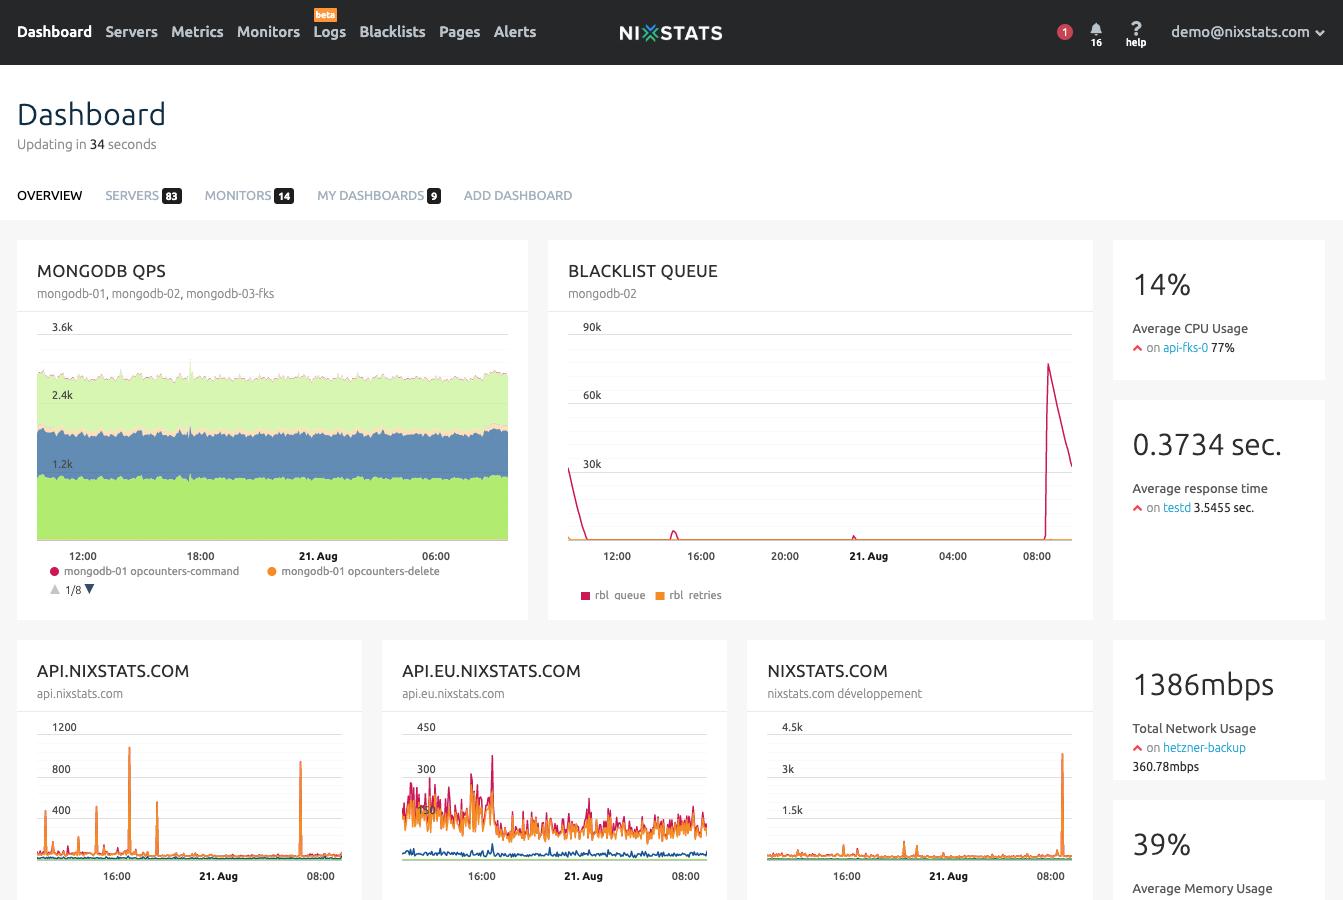Toggle mongodb-01 opcounters-delete series
This screenshot has height=900, width=1343.
(360, 571)
